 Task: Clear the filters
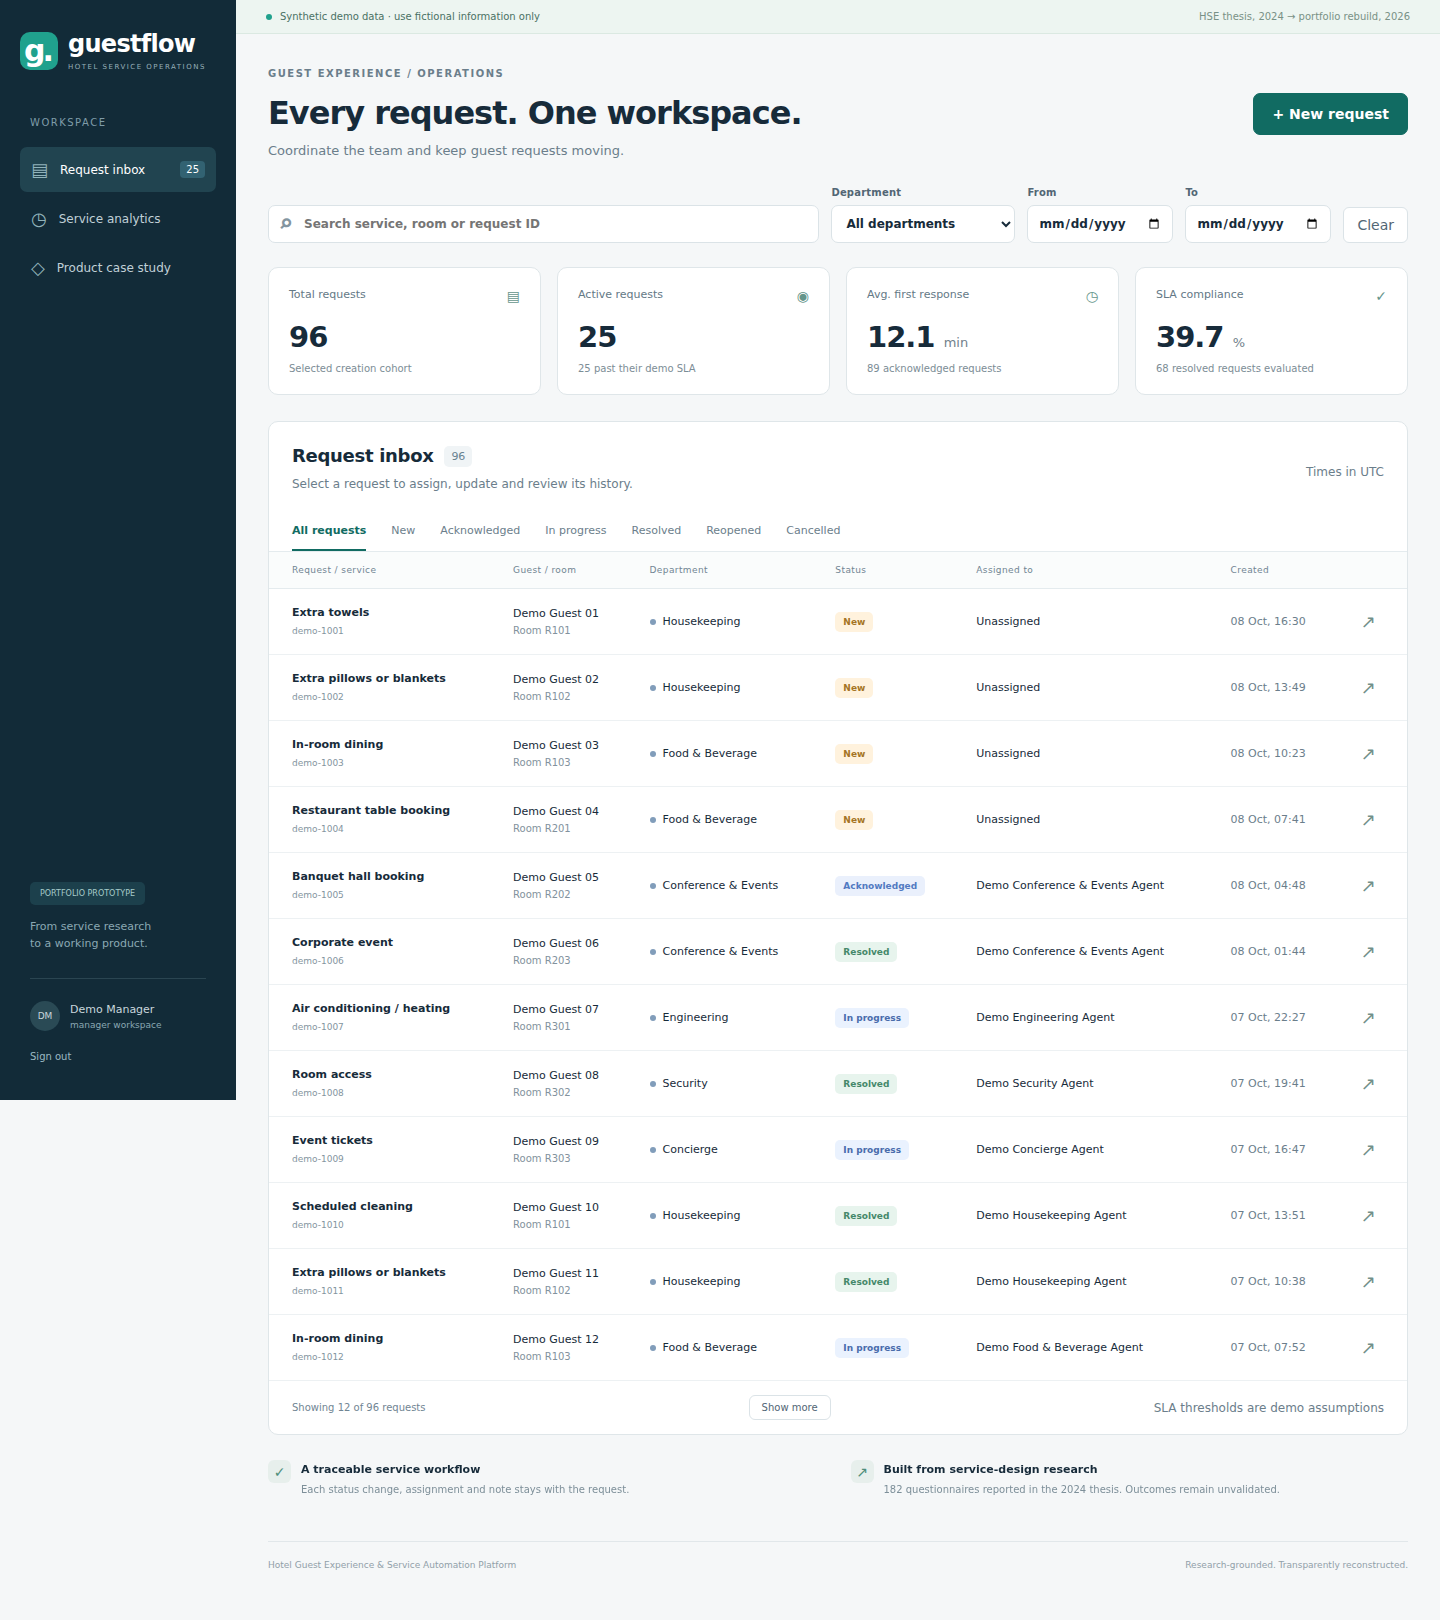coord(1375,225)
